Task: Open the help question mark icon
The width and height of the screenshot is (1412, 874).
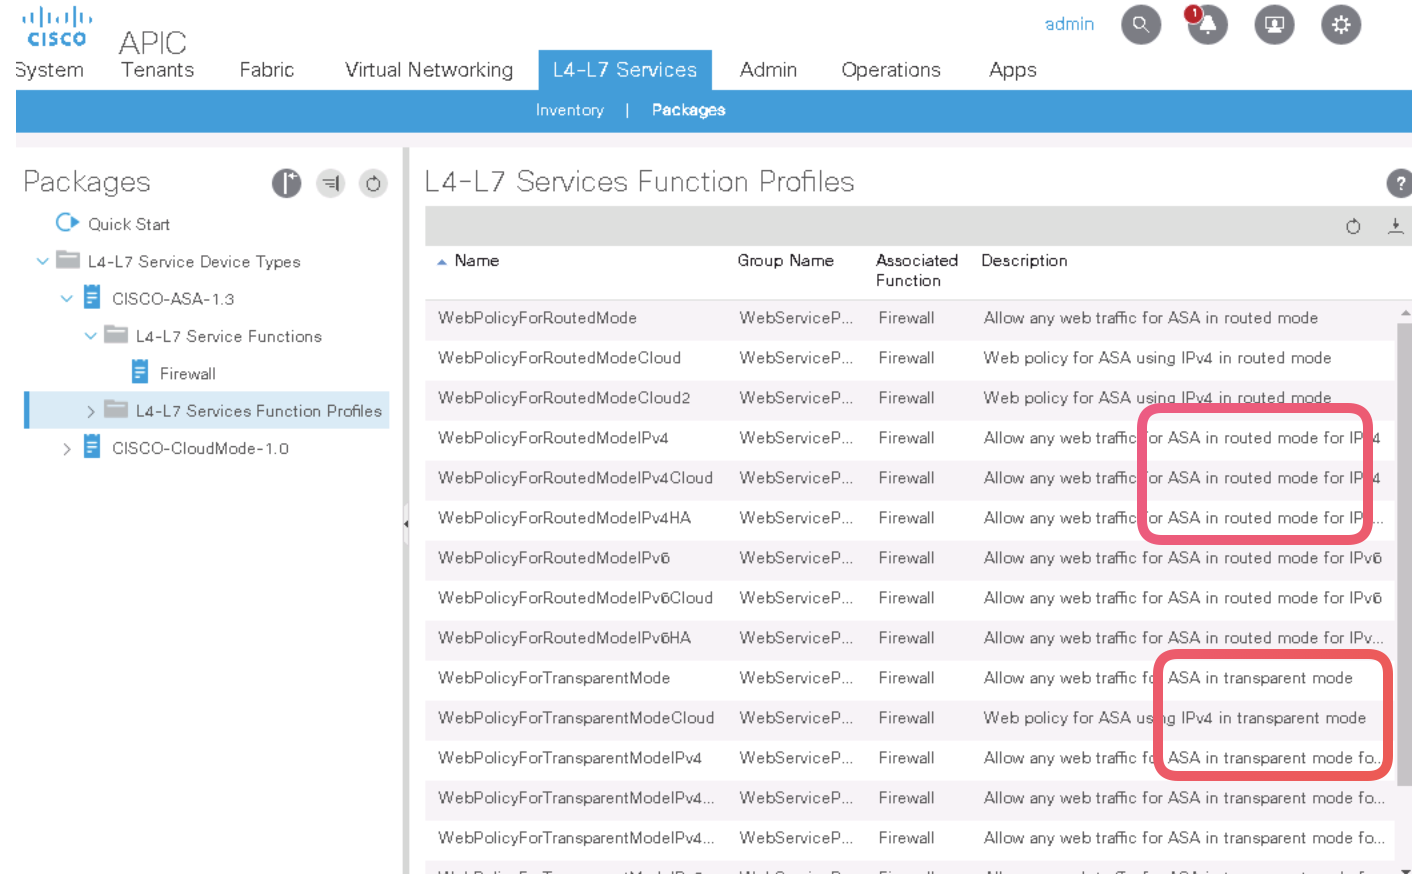Action: tap(1399, 183)
